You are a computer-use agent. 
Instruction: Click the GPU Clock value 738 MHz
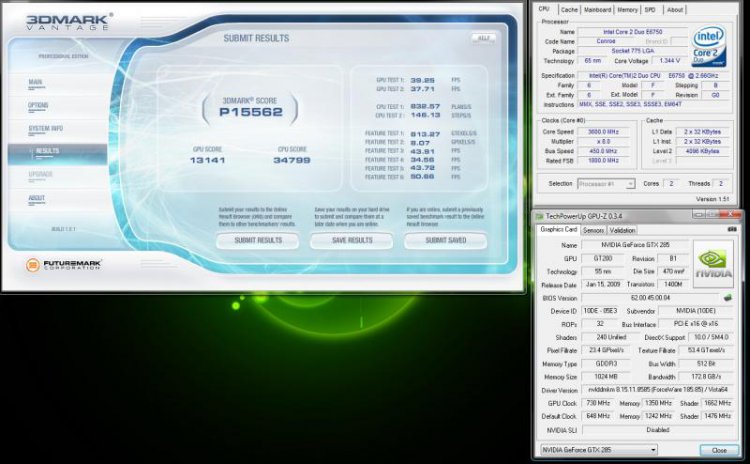(598, 403)
